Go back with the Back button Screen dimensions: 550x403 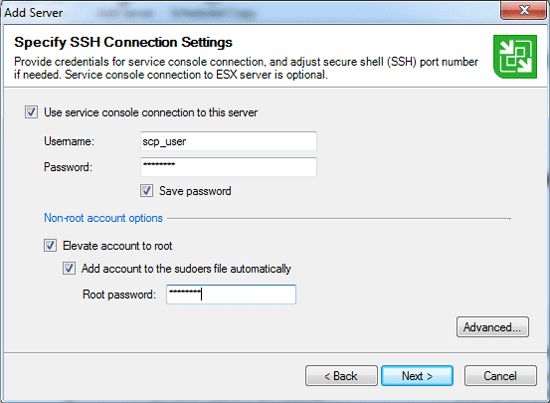click(341, 376)
